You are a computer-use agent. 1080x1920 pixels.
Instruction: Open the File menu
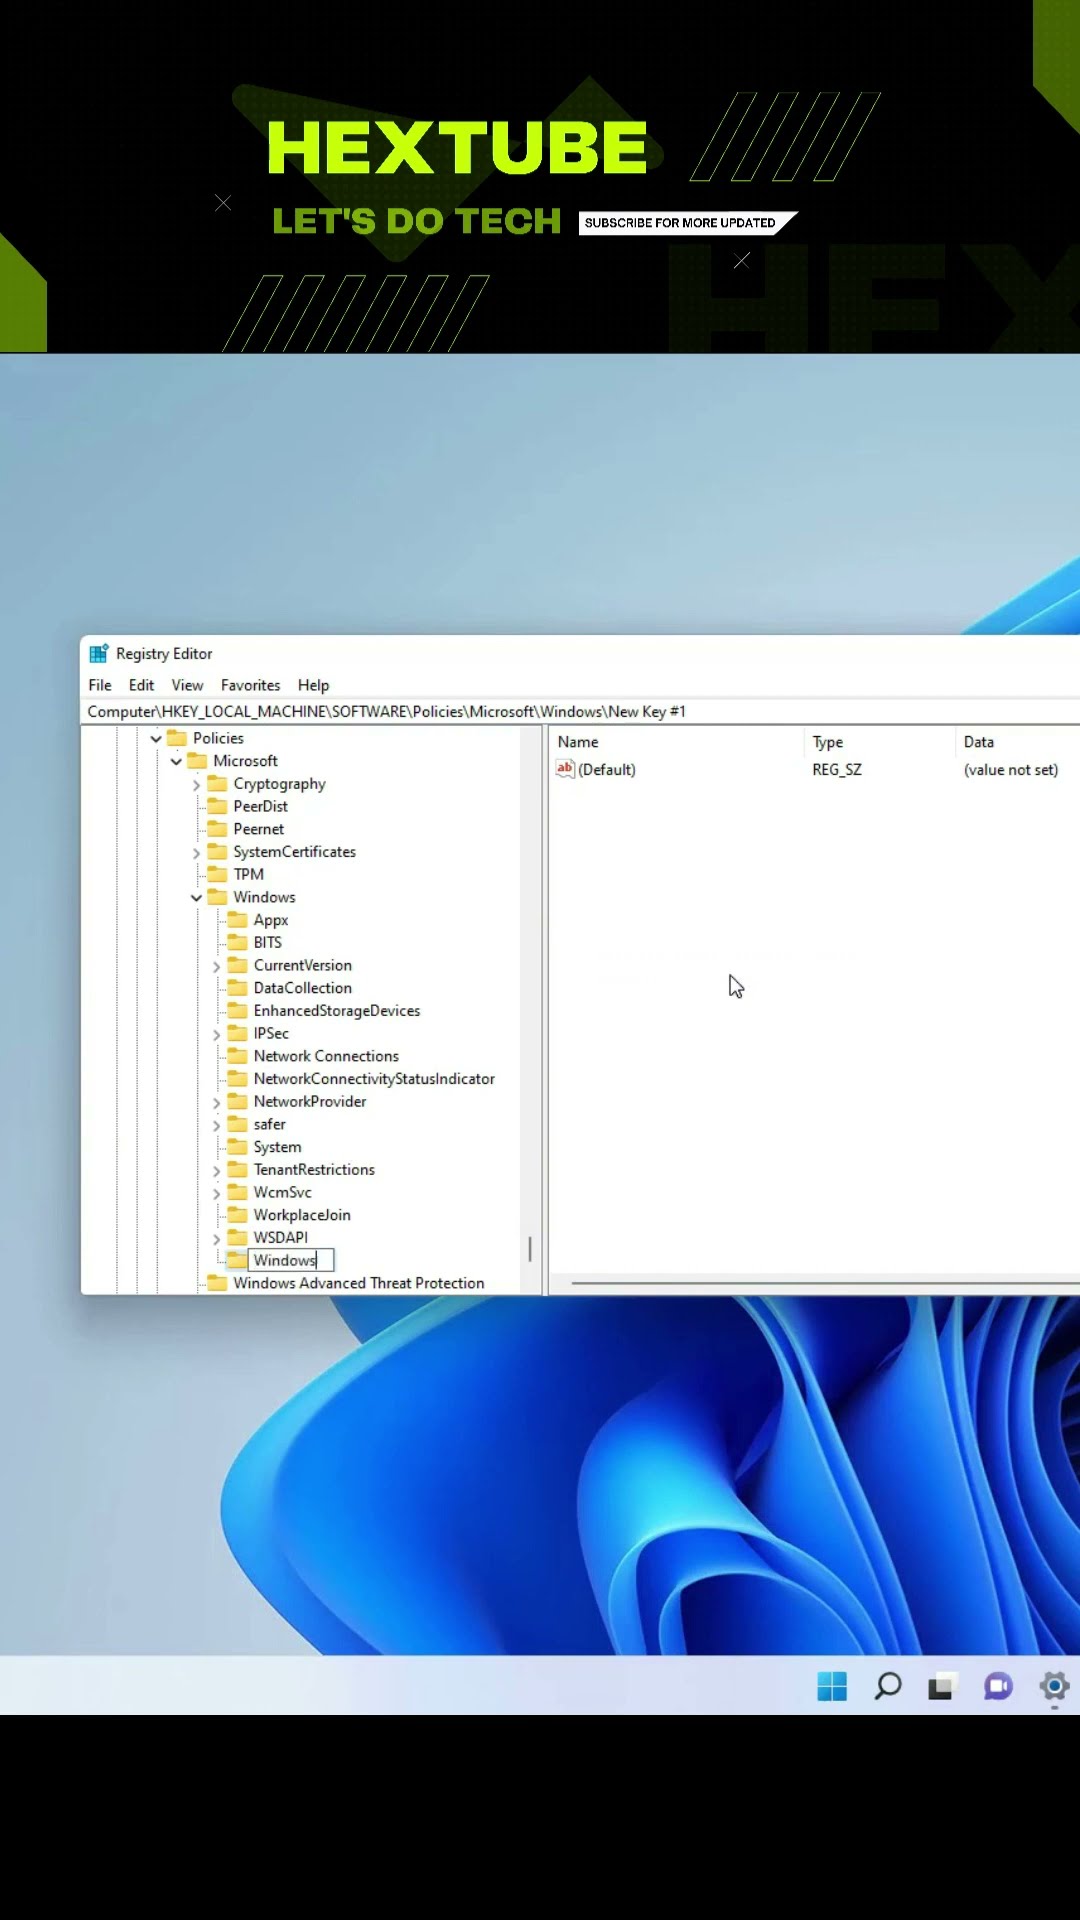click(100, 685)
